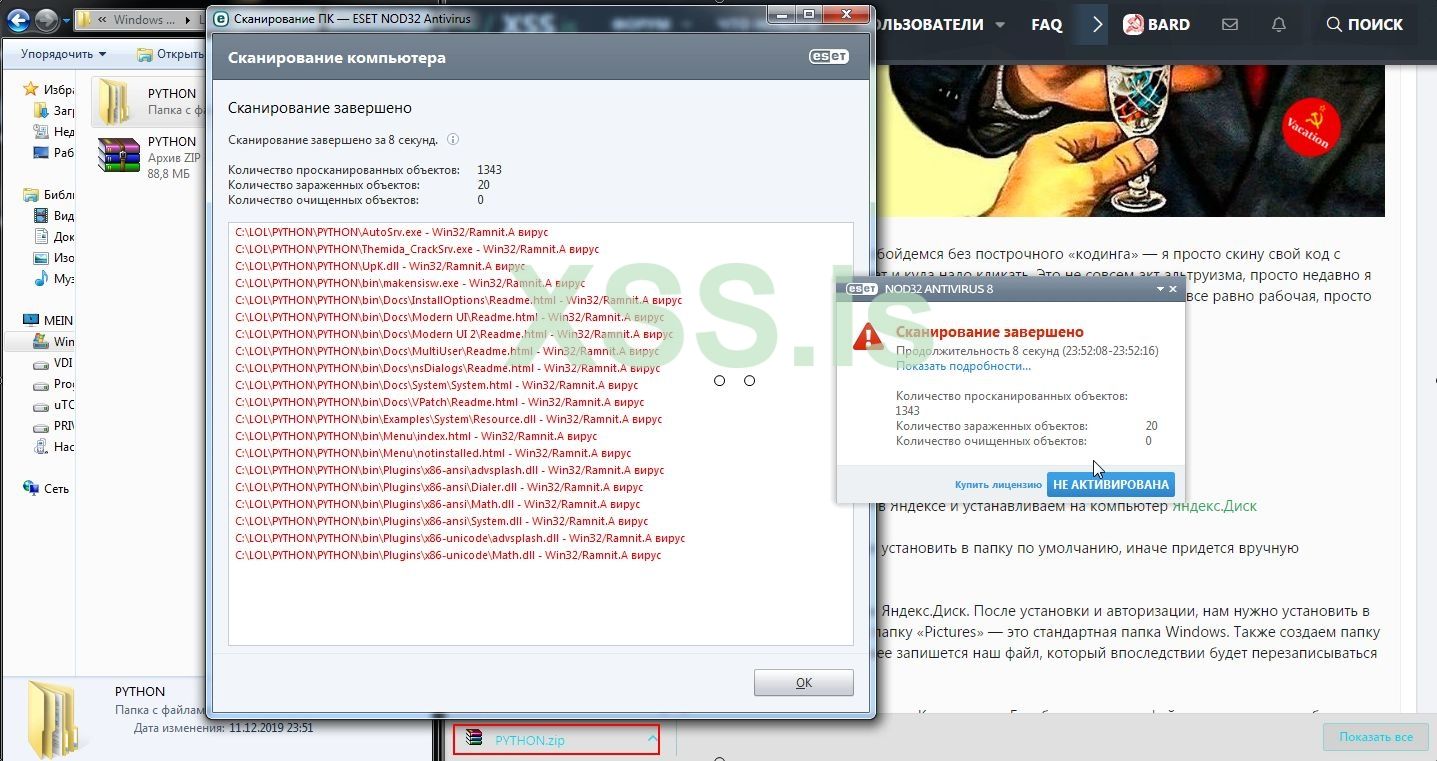Select the nsDialogs\Readme.html log entry
The image size is (1437, 761).
pos(449,368)
